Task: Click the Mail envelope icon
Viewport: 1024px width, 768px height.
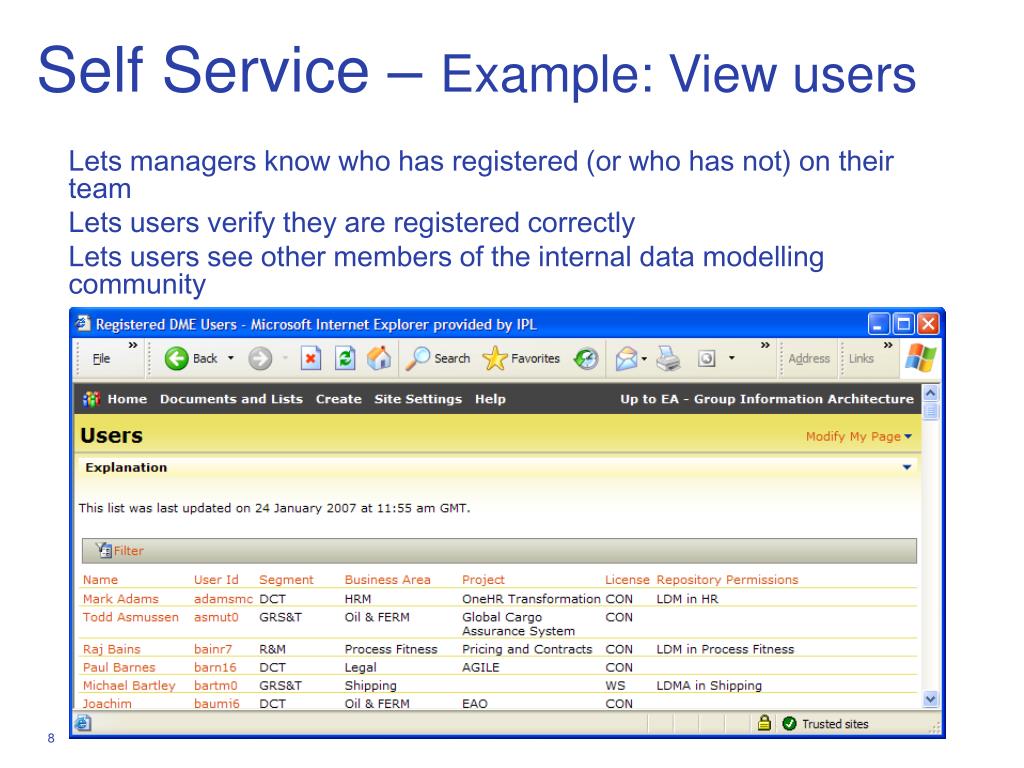Action: click(626, 359)
